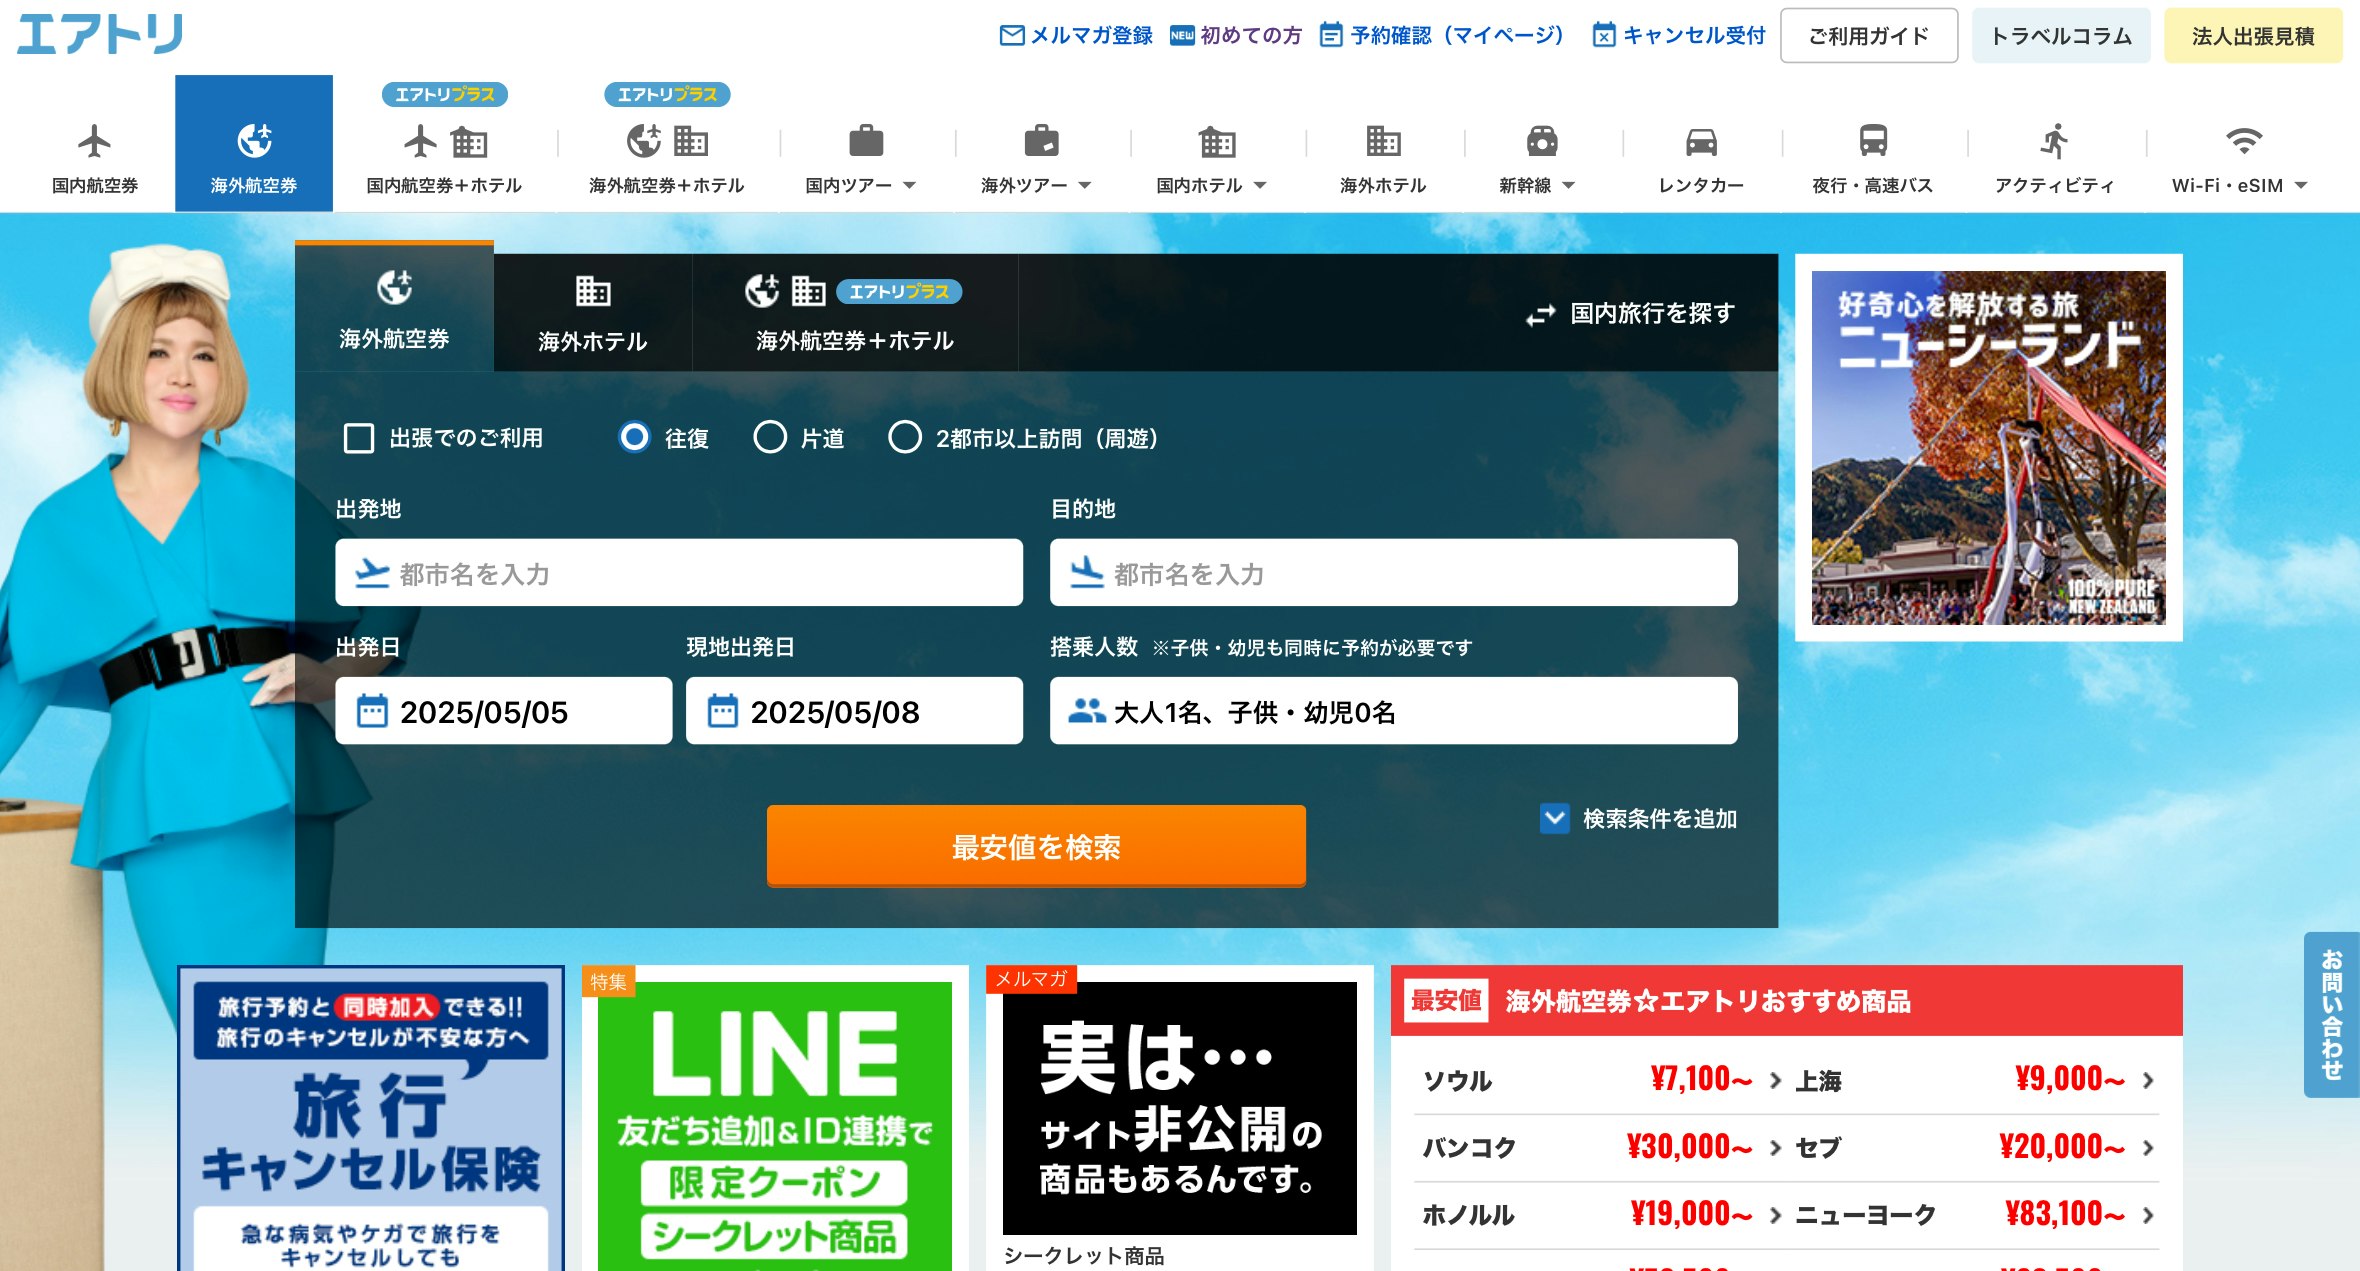The width and height of the screenshot is (2360, 1271).
Task: Click the calendar icon in 出発日 field
Action: point(372,711)
